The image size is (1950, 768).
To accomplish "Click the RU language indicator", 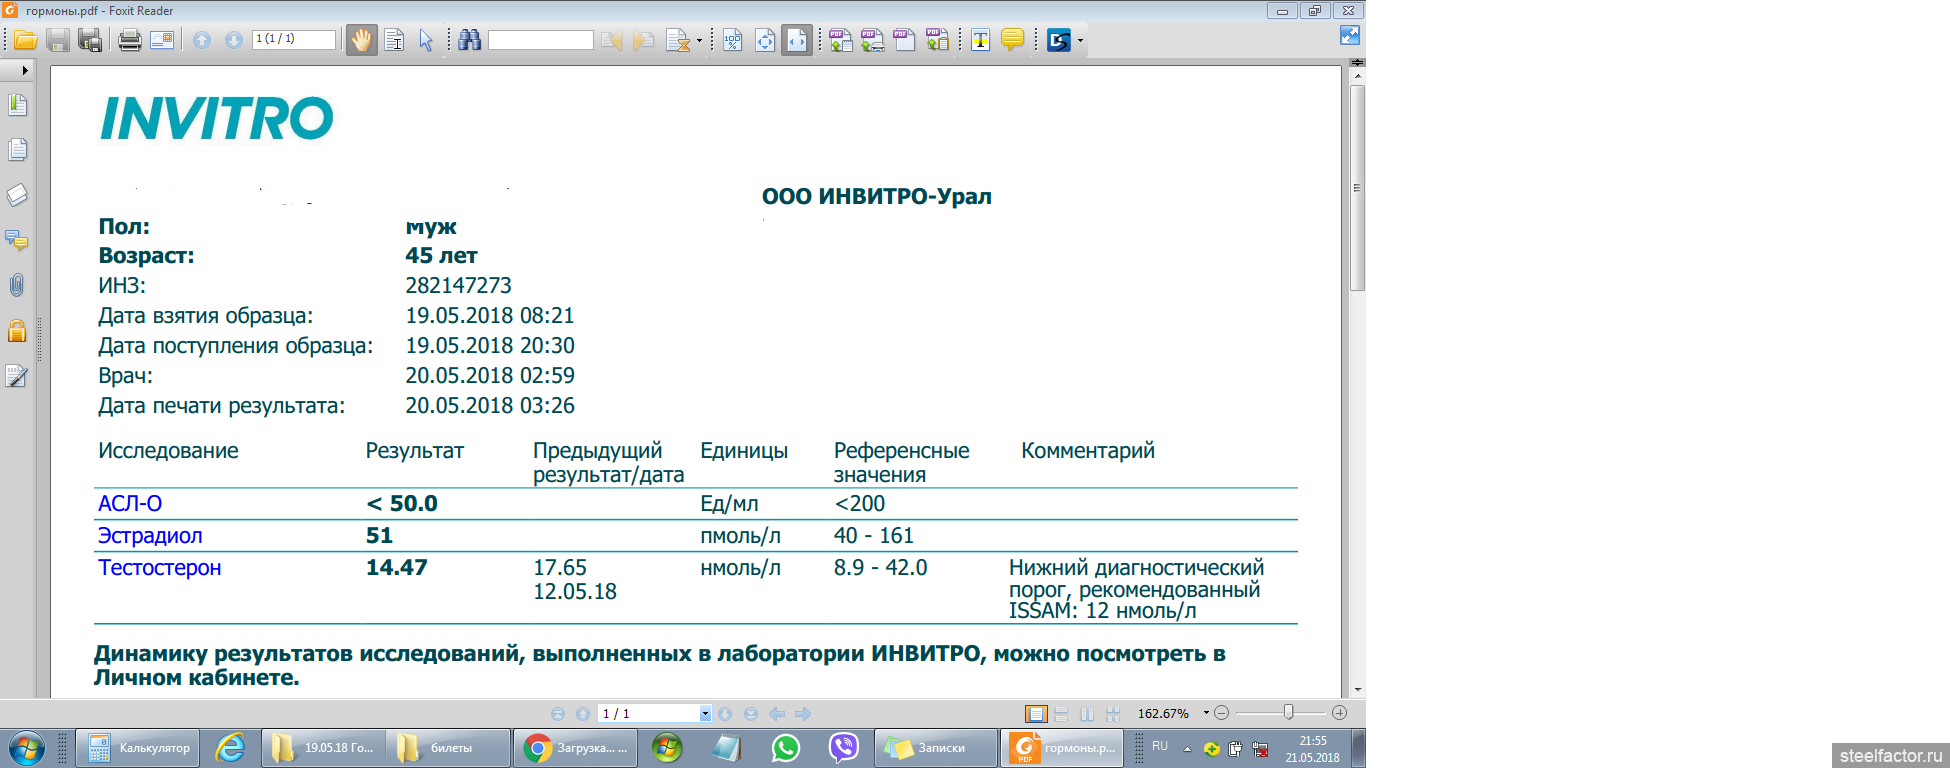I will [x=1160, y=746].
